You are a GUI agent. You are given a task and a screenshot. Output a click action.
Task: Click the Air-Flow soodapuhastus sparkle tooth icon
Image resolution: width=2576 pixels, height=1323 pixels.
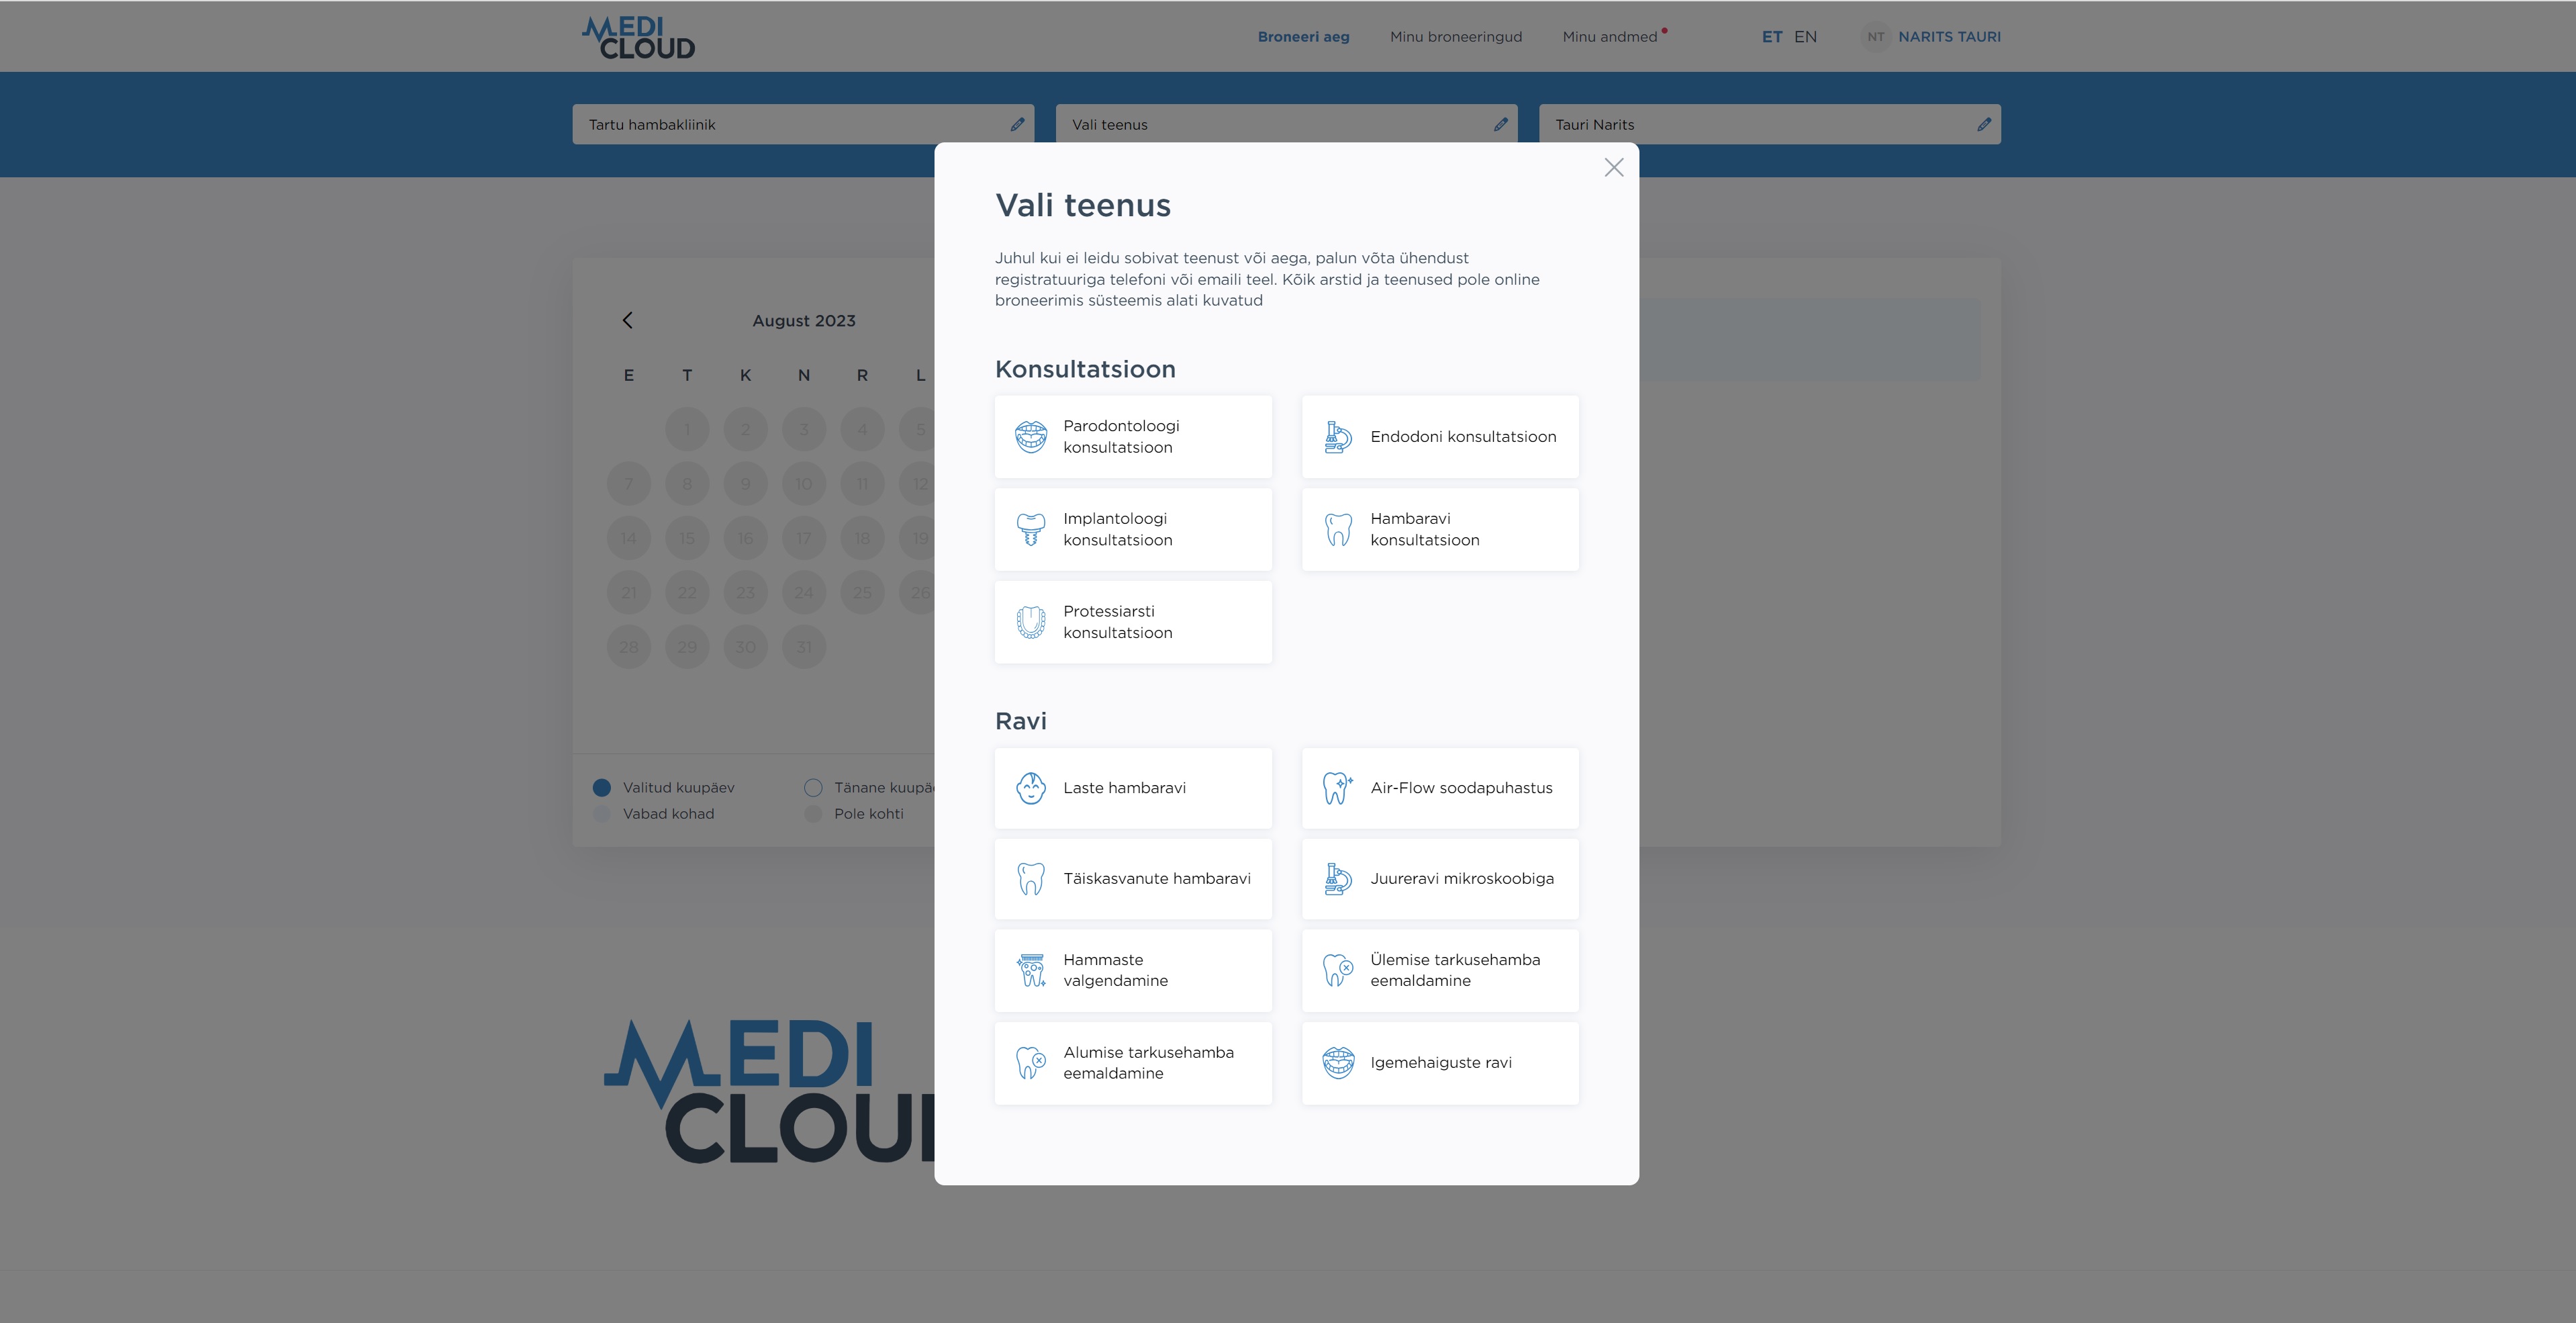[1337, 788]
